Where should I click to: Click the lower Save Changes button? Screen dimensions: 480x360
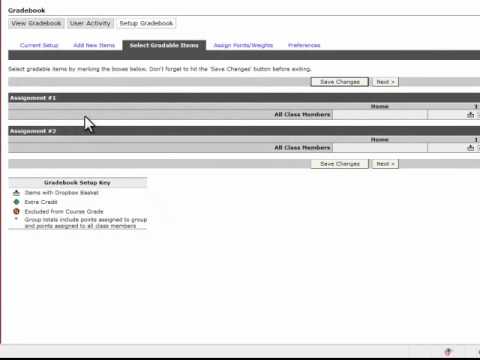[340, 164]
